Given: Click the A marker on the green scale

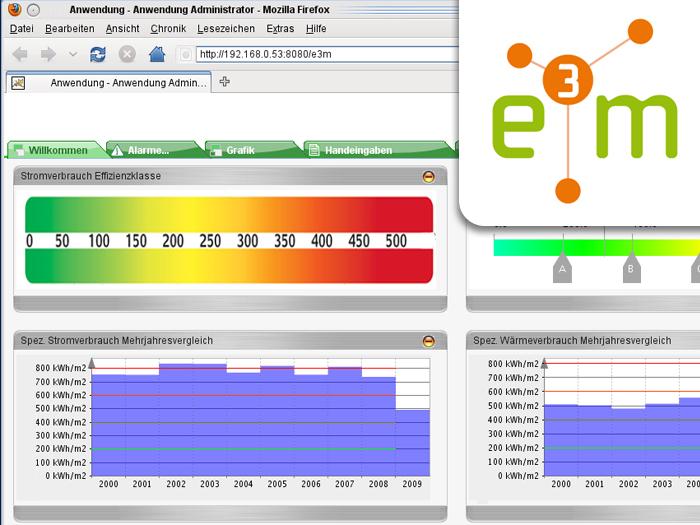Looking at the screenshot, I should coord(562,268).
